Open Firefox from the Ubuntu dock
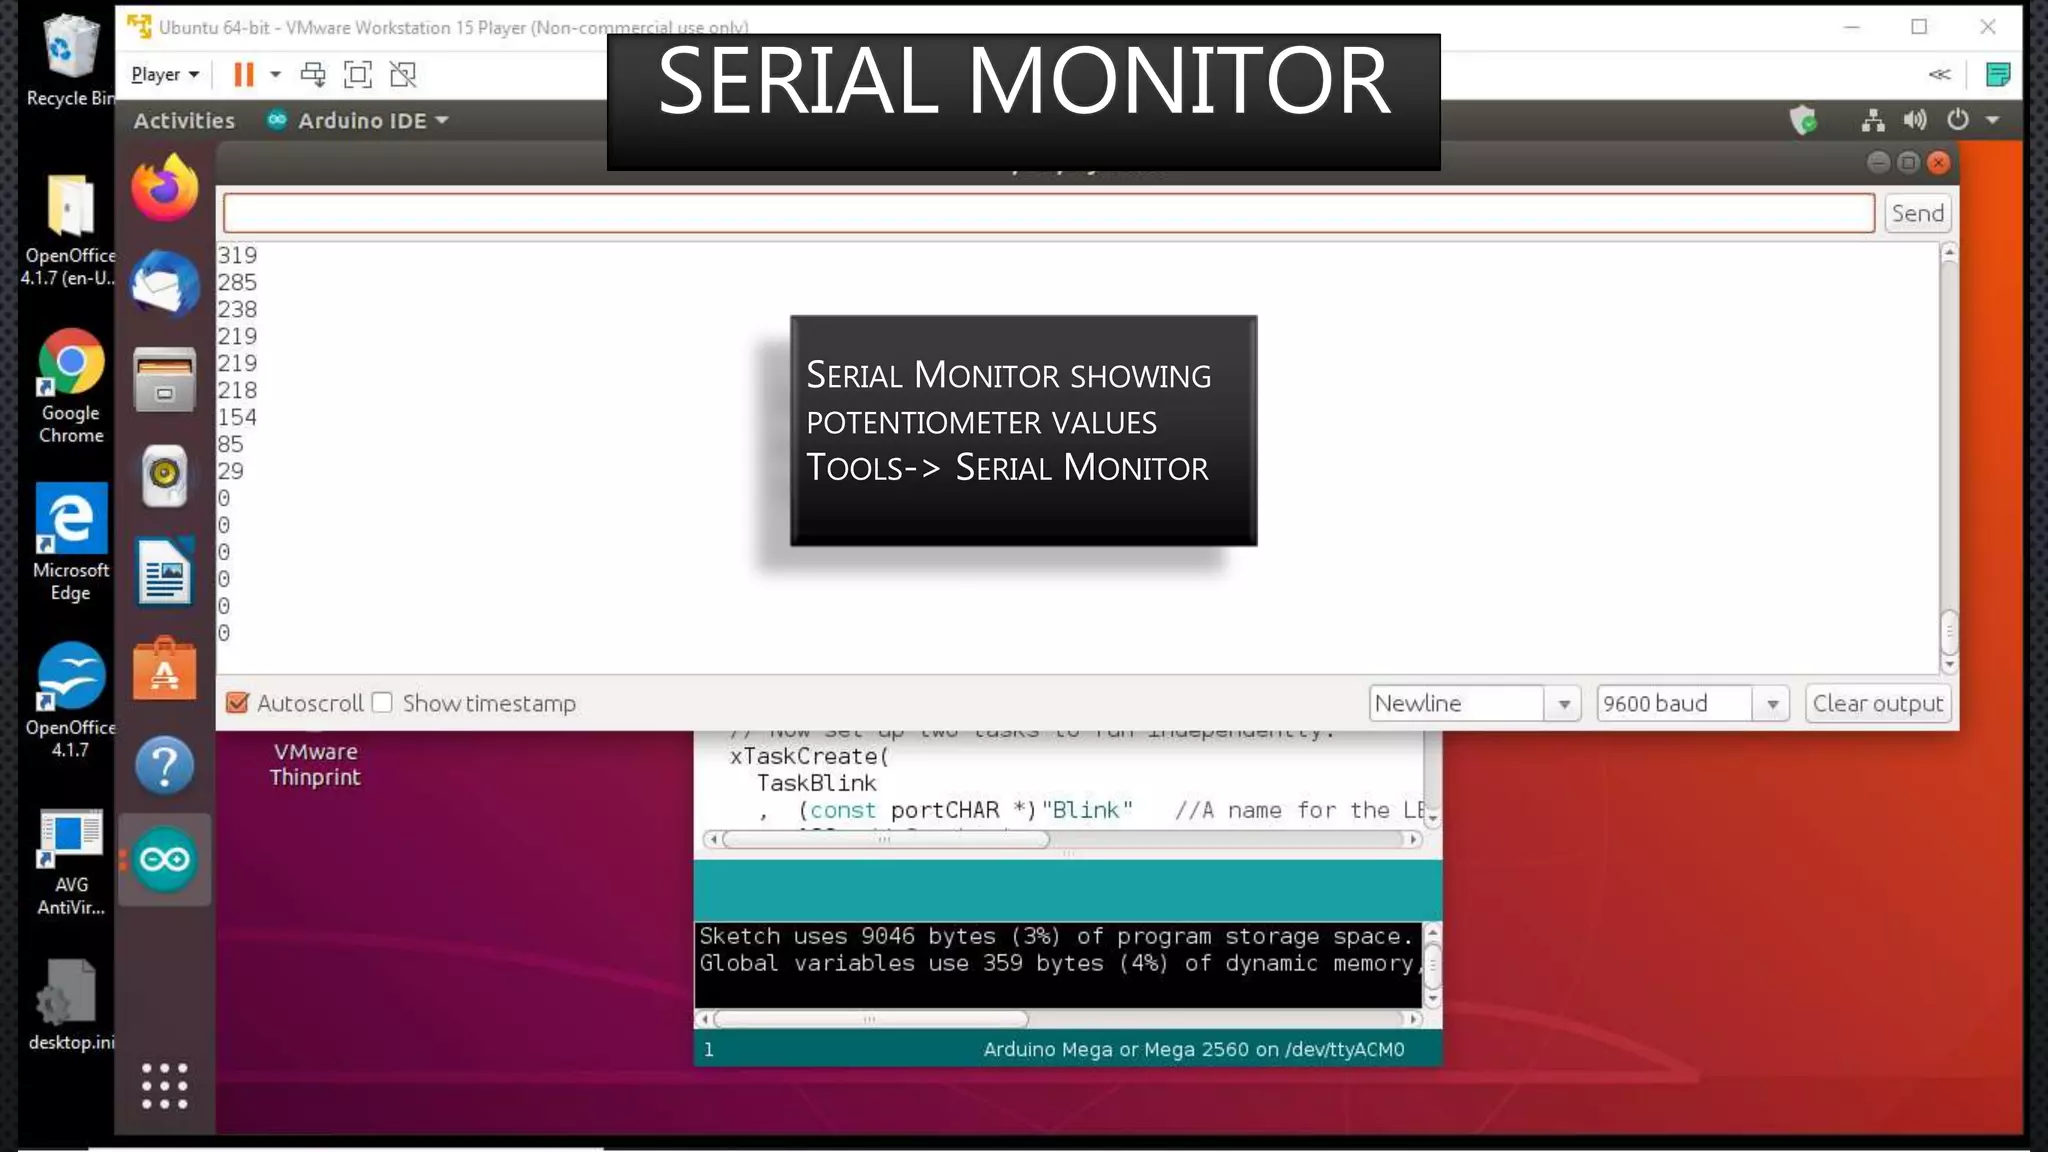Viewport: 2048px width, 1152px height. coord(165,188)
